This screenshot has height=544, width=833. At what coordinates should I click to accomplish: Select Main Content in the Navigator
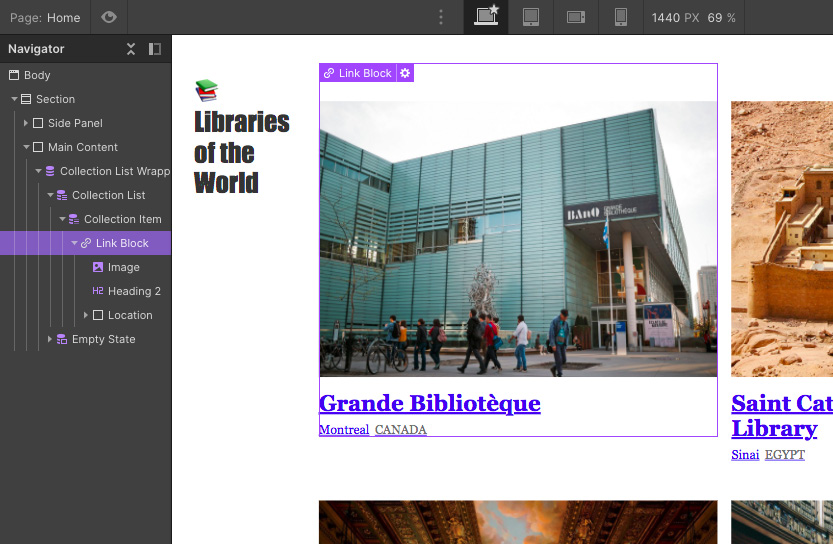coord(82,147)
